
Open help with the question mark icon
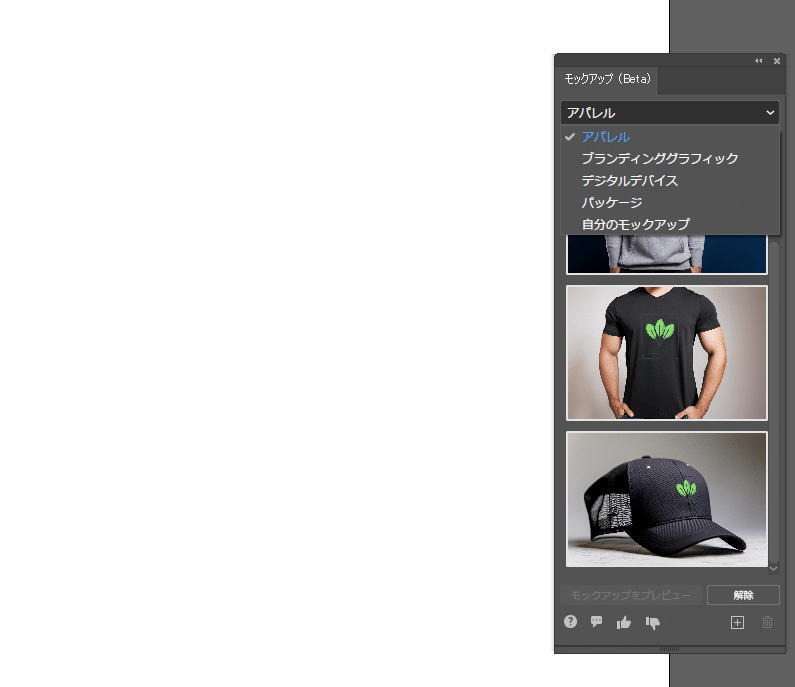(x=570, y=622)
